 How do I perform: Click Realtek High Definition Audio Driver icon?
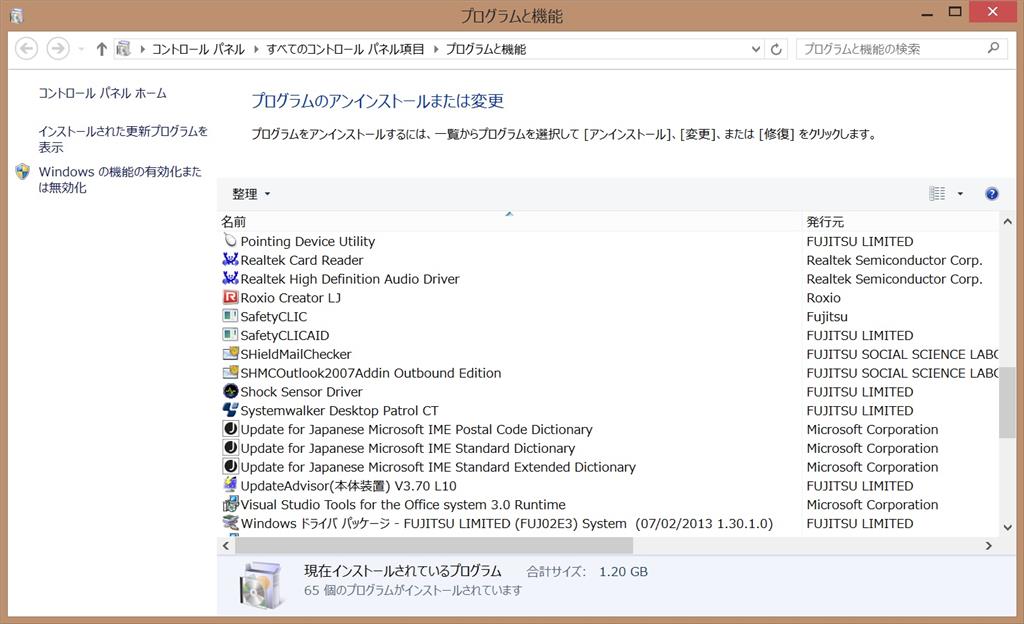(230, 279)
